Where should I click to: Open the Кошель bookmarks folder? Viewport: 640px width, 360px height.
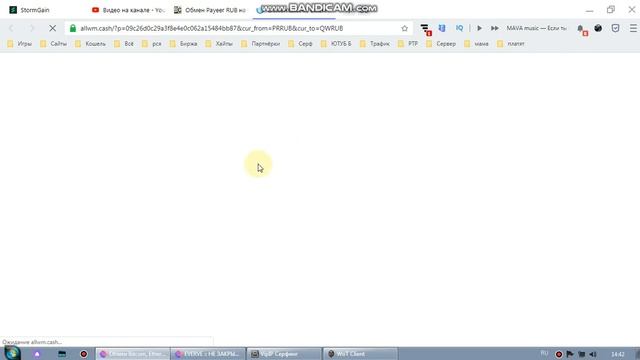pos(91,44)
